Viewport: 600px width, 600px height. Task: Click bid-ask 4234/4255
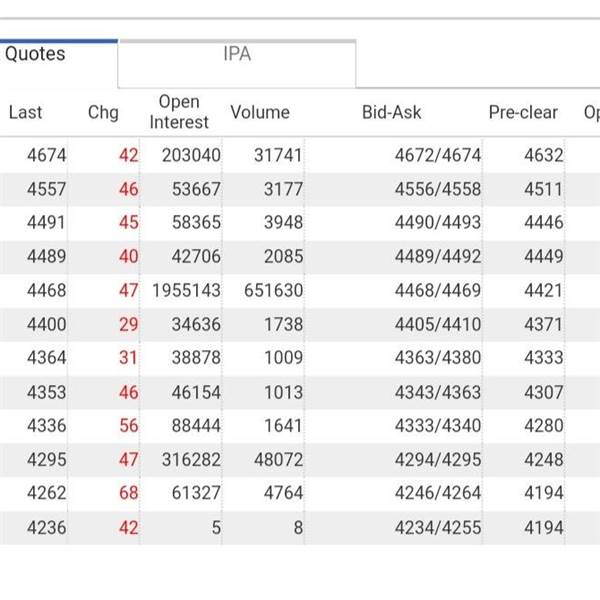tap(438, 528)
